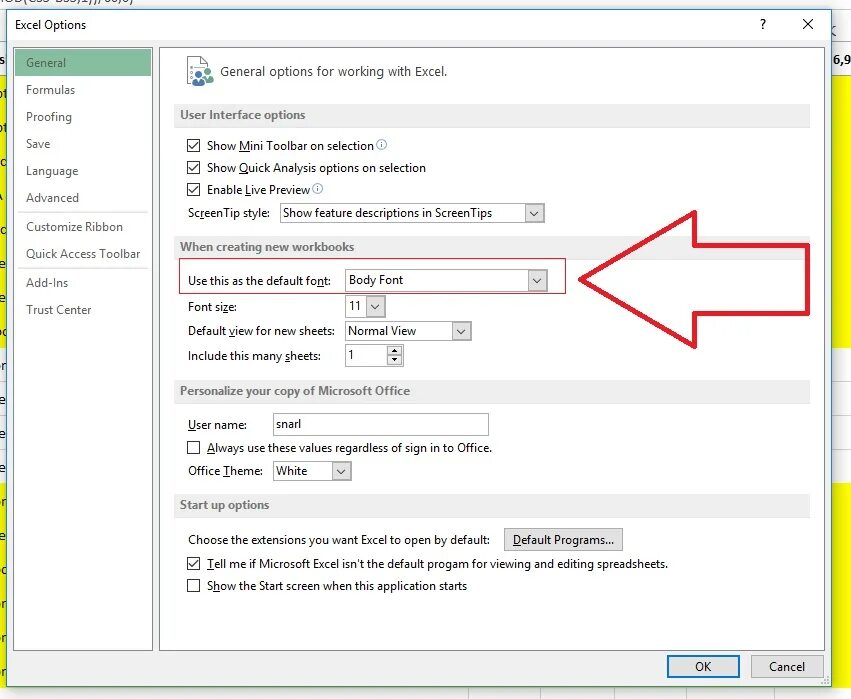The height and width of the screenshot is (699, 851).
Task: Click the info icon beside Show Mini Toolbar
Action: (382, 144)
